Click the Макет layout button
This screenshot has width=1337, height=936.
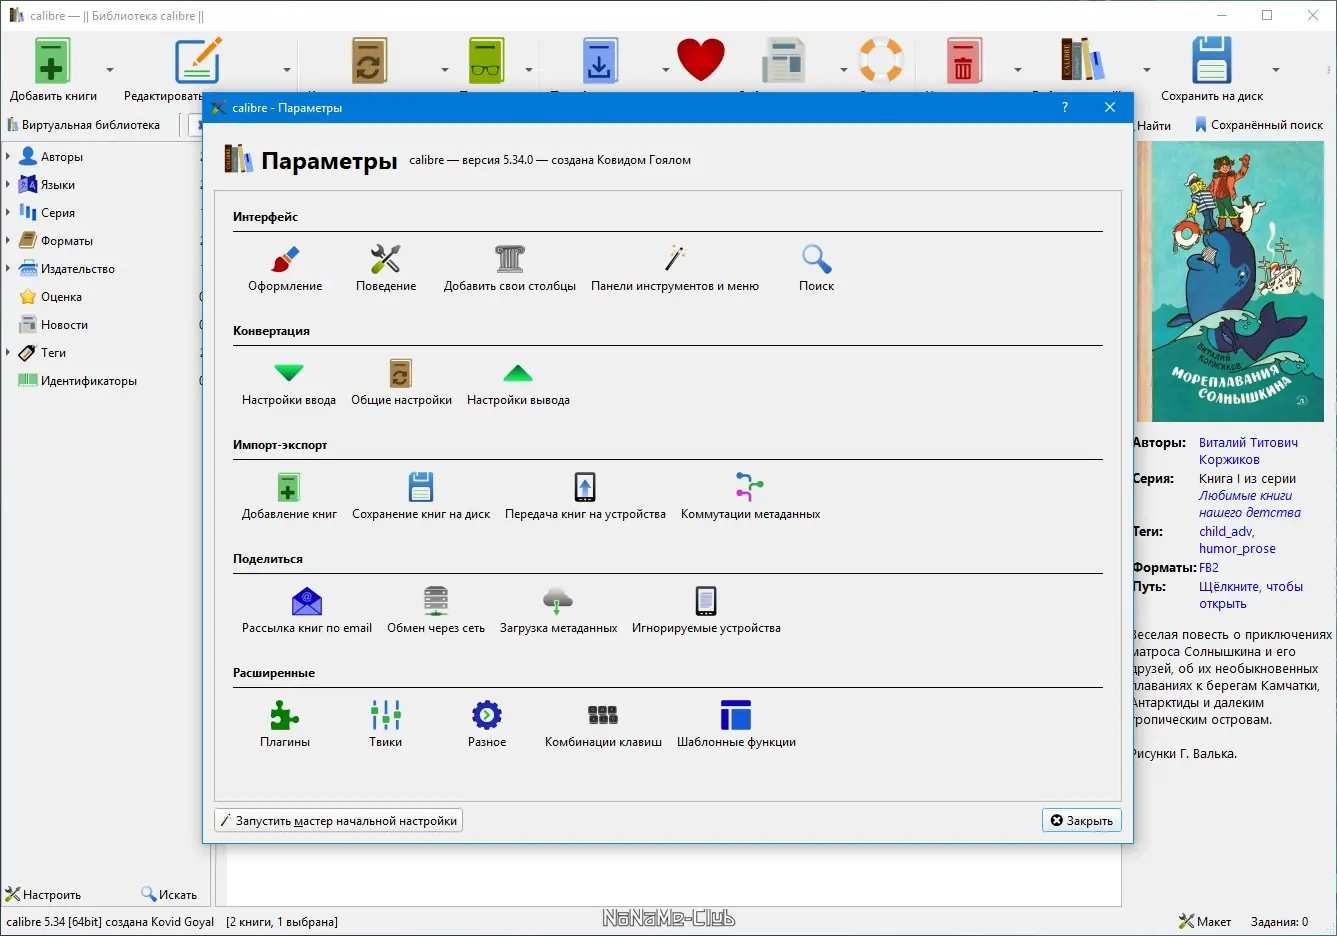1205,922
